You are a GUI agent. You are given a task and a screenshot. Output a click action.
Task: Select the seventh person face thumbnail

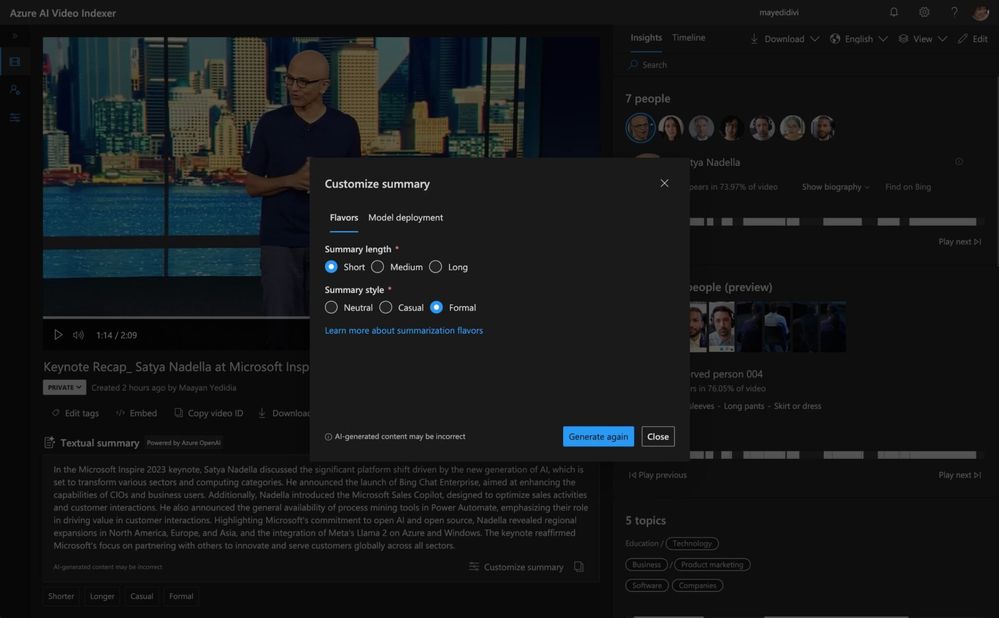pos(823,128)
